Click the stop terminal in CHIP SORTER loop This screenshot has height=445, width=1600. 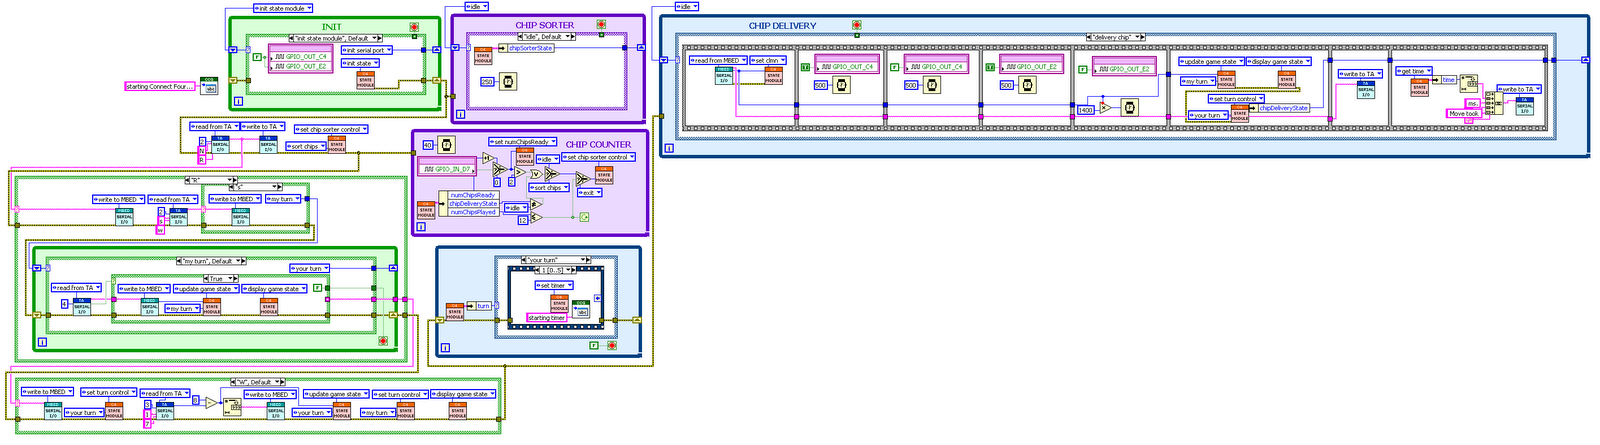coord(601,24)
